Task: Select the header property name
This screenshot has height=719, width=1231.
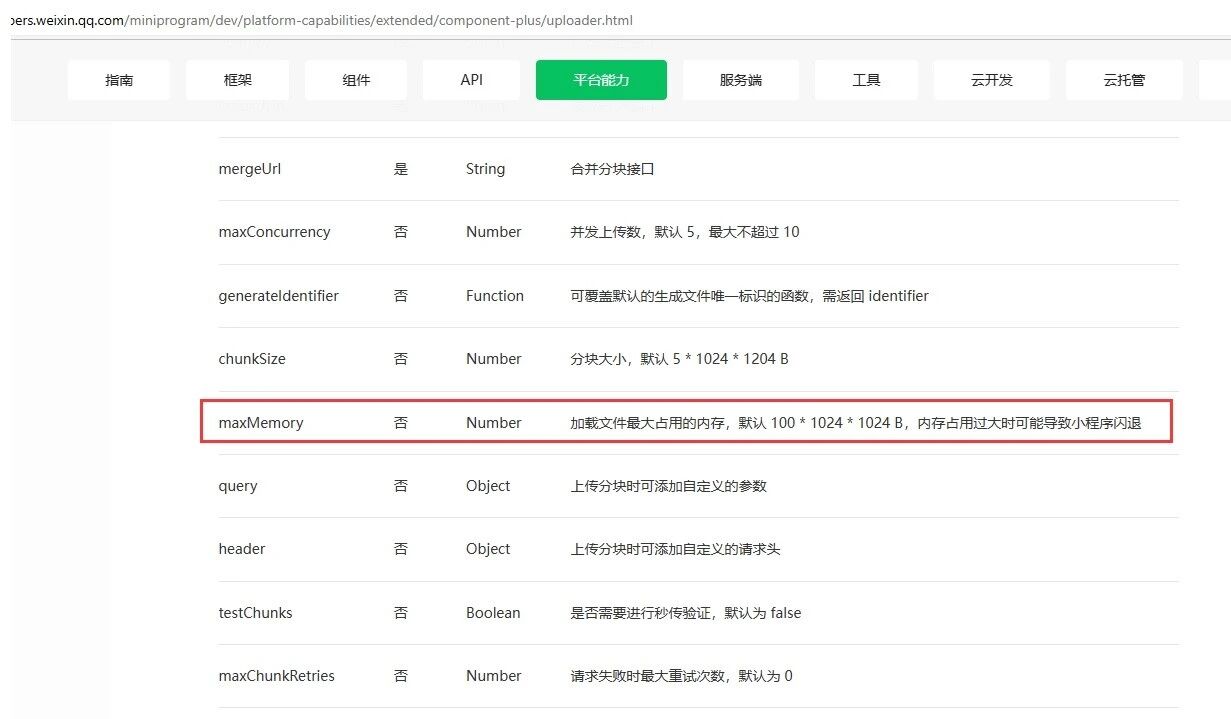Action: 241,549
